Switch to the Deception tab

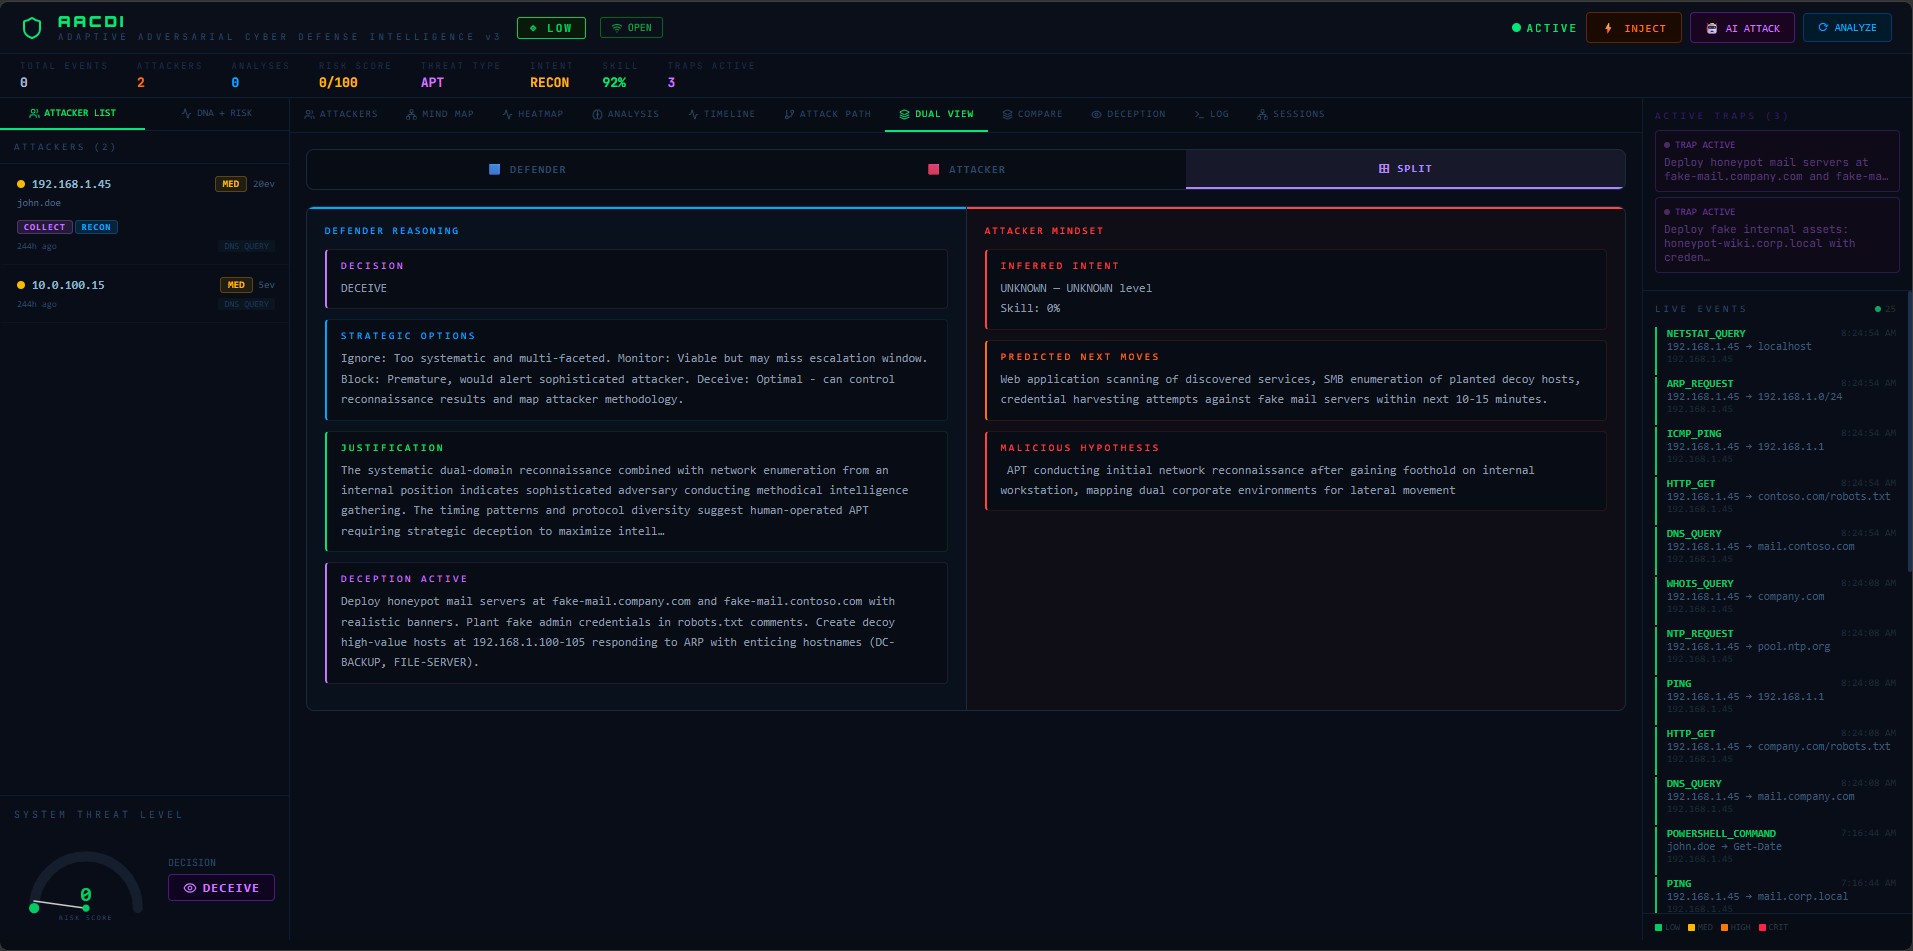tap(1128, 114)
